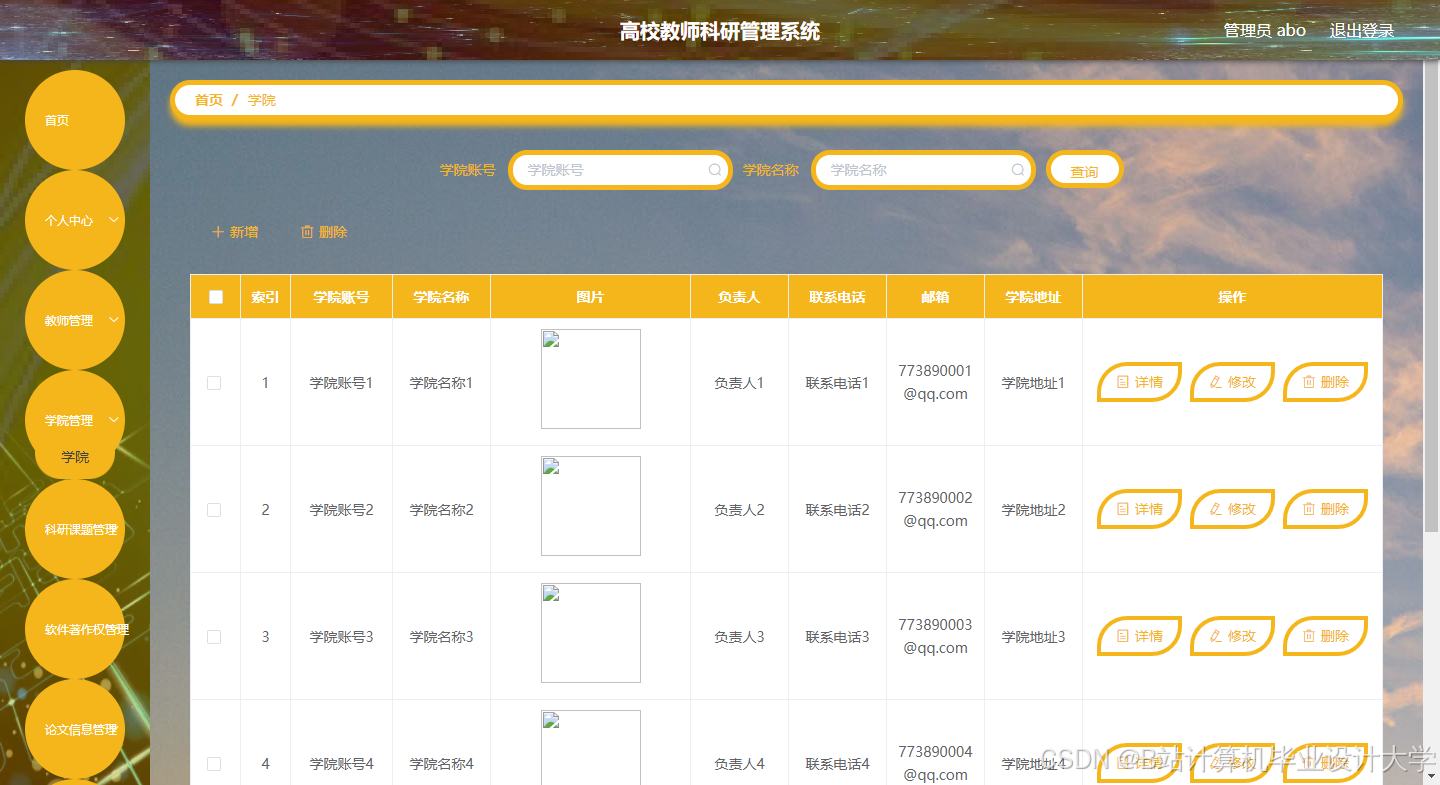1440x785 pixels.
Task: Check the checkbox for row 1
Action: [x=214, y=383]
